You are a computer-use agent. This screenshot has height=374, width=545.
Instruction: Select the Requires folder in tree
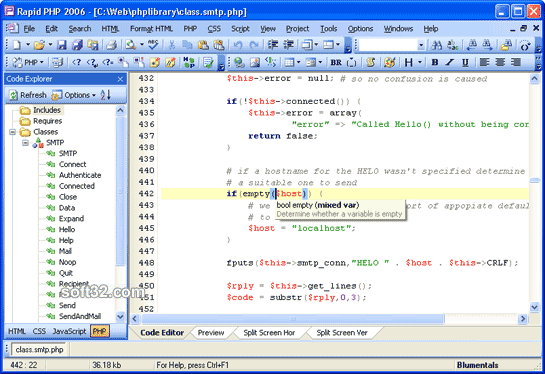47,121
